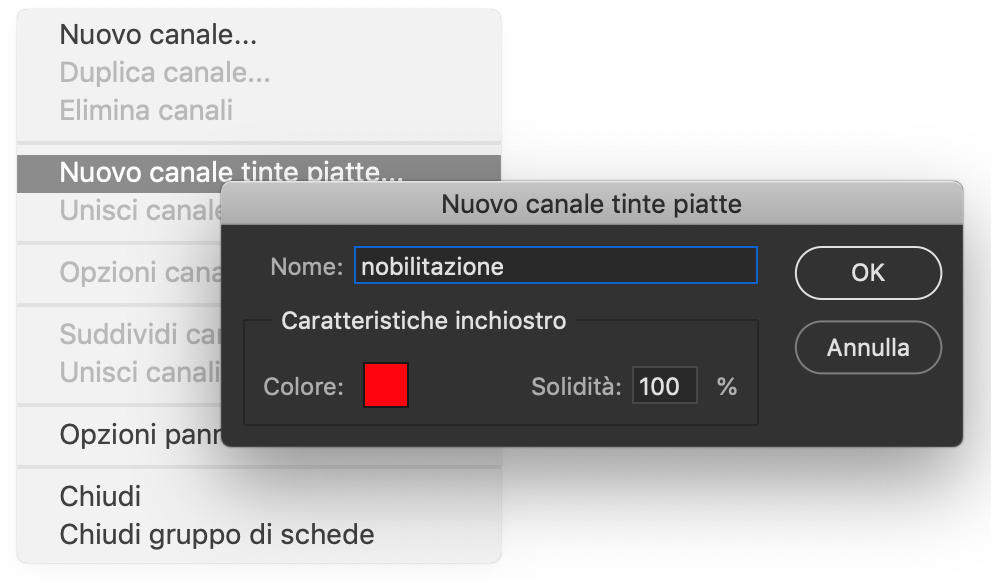Click the Nuovo canale... menu item
Screen dimensions: 991x588
coord(158,36)
